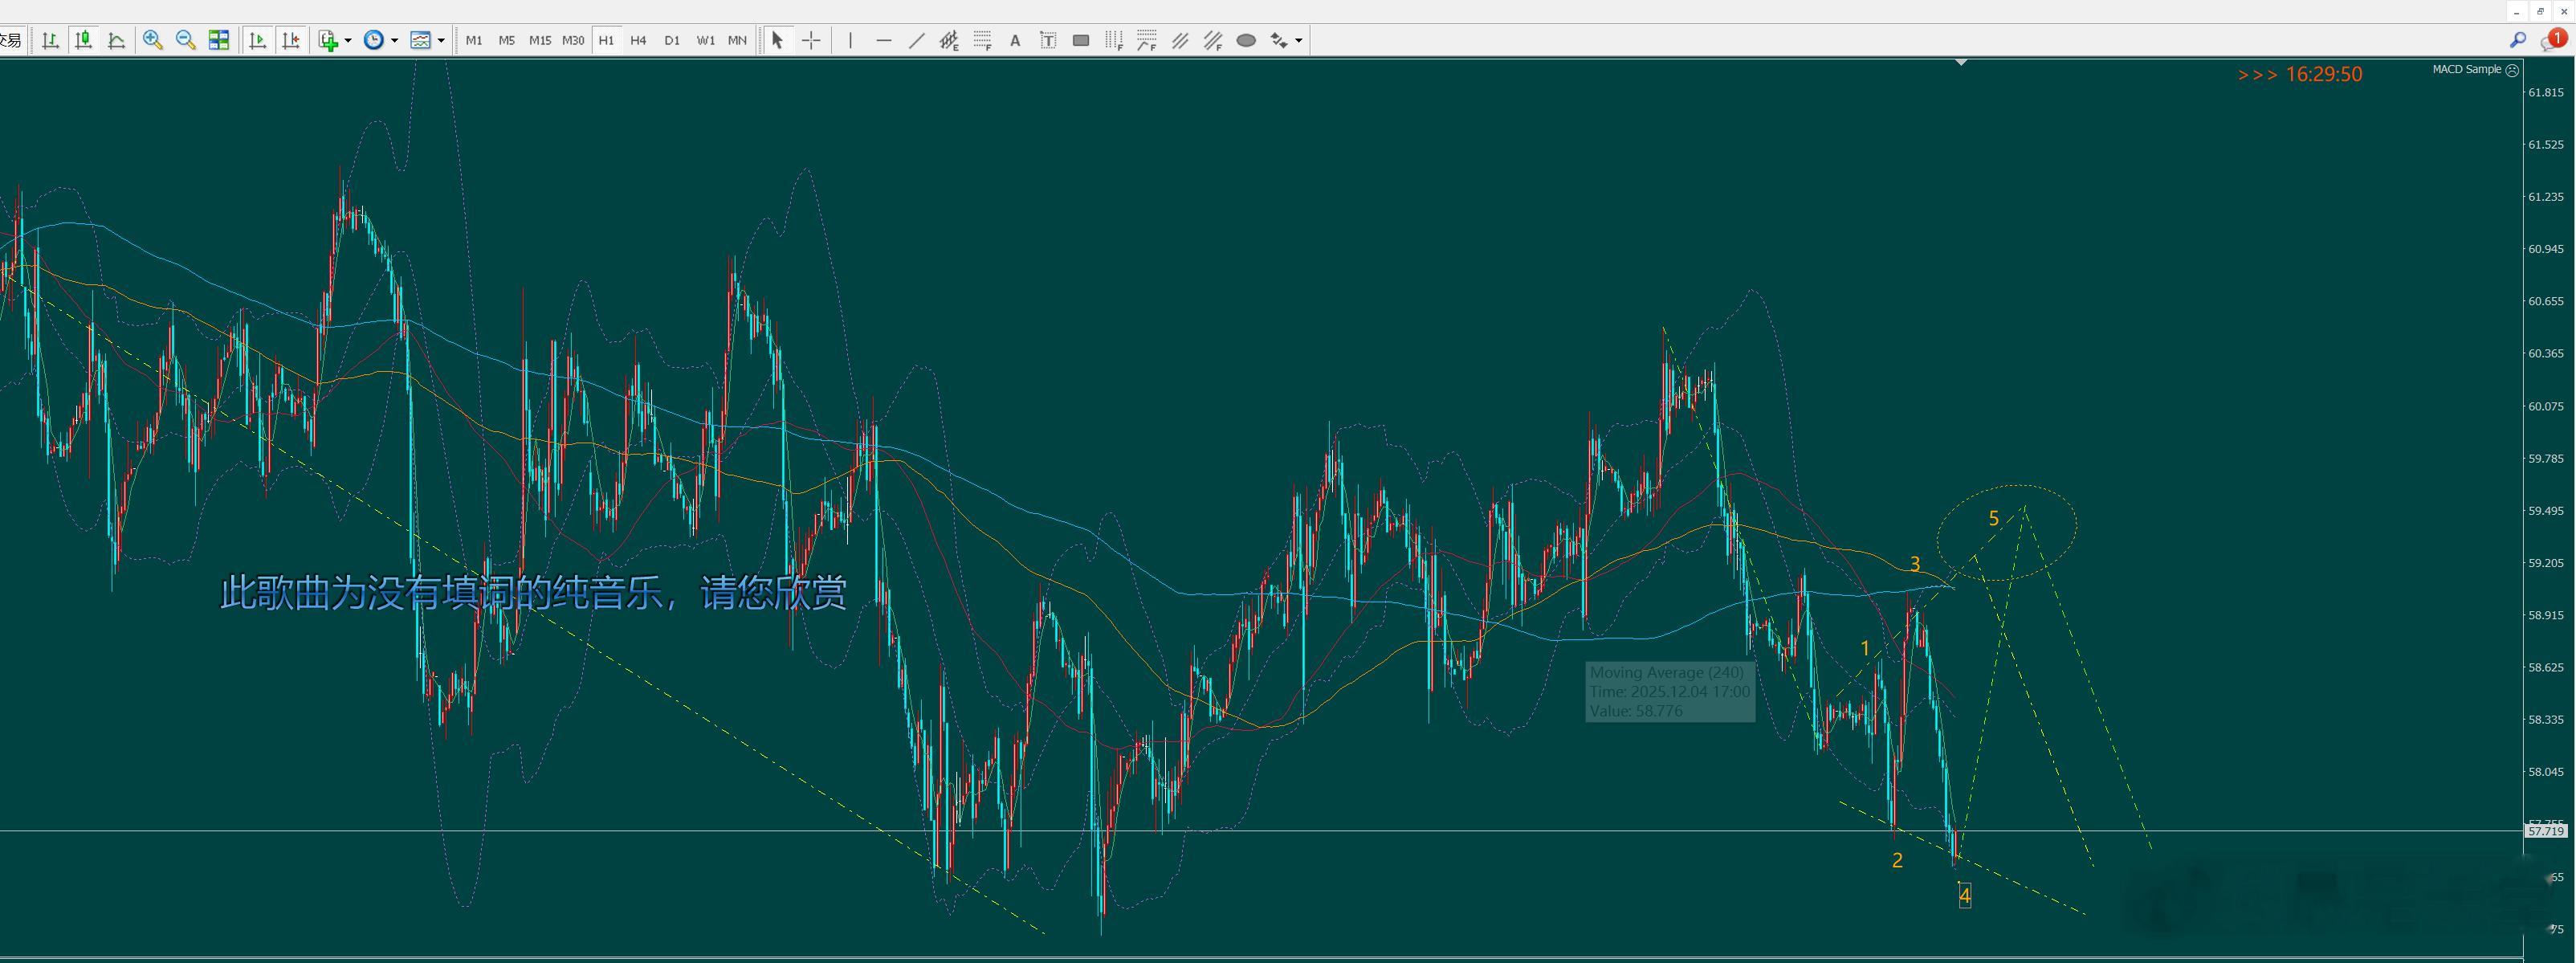Select candlestick chart display
Image resolution: width=2576 pixels, height=963 pixels.
point(84,40)
